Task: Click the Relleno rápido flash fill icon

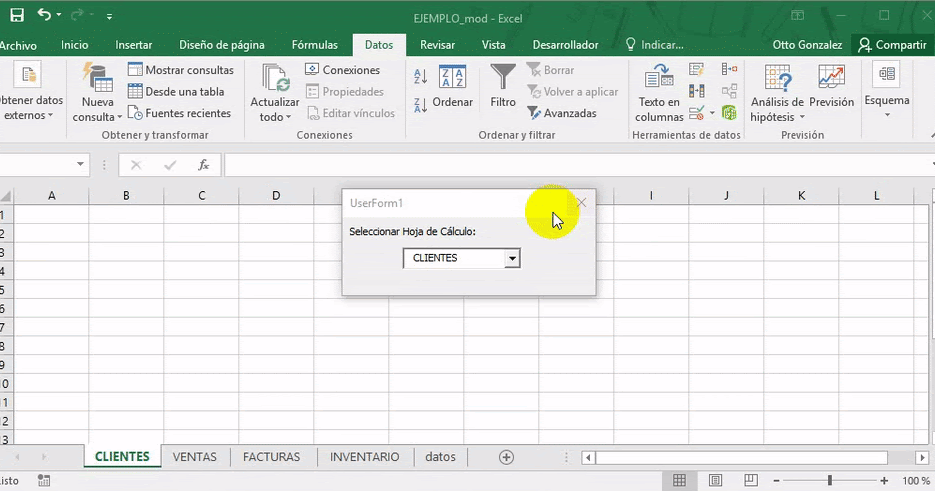Action: 696,70
